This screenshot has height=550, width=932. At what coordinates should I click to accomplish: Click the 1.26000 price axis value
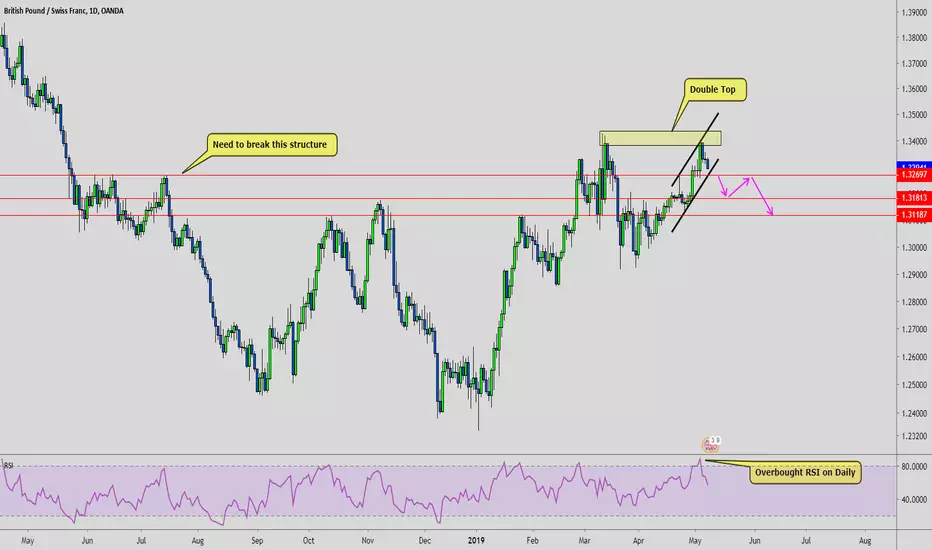click(x=914, y=357)
